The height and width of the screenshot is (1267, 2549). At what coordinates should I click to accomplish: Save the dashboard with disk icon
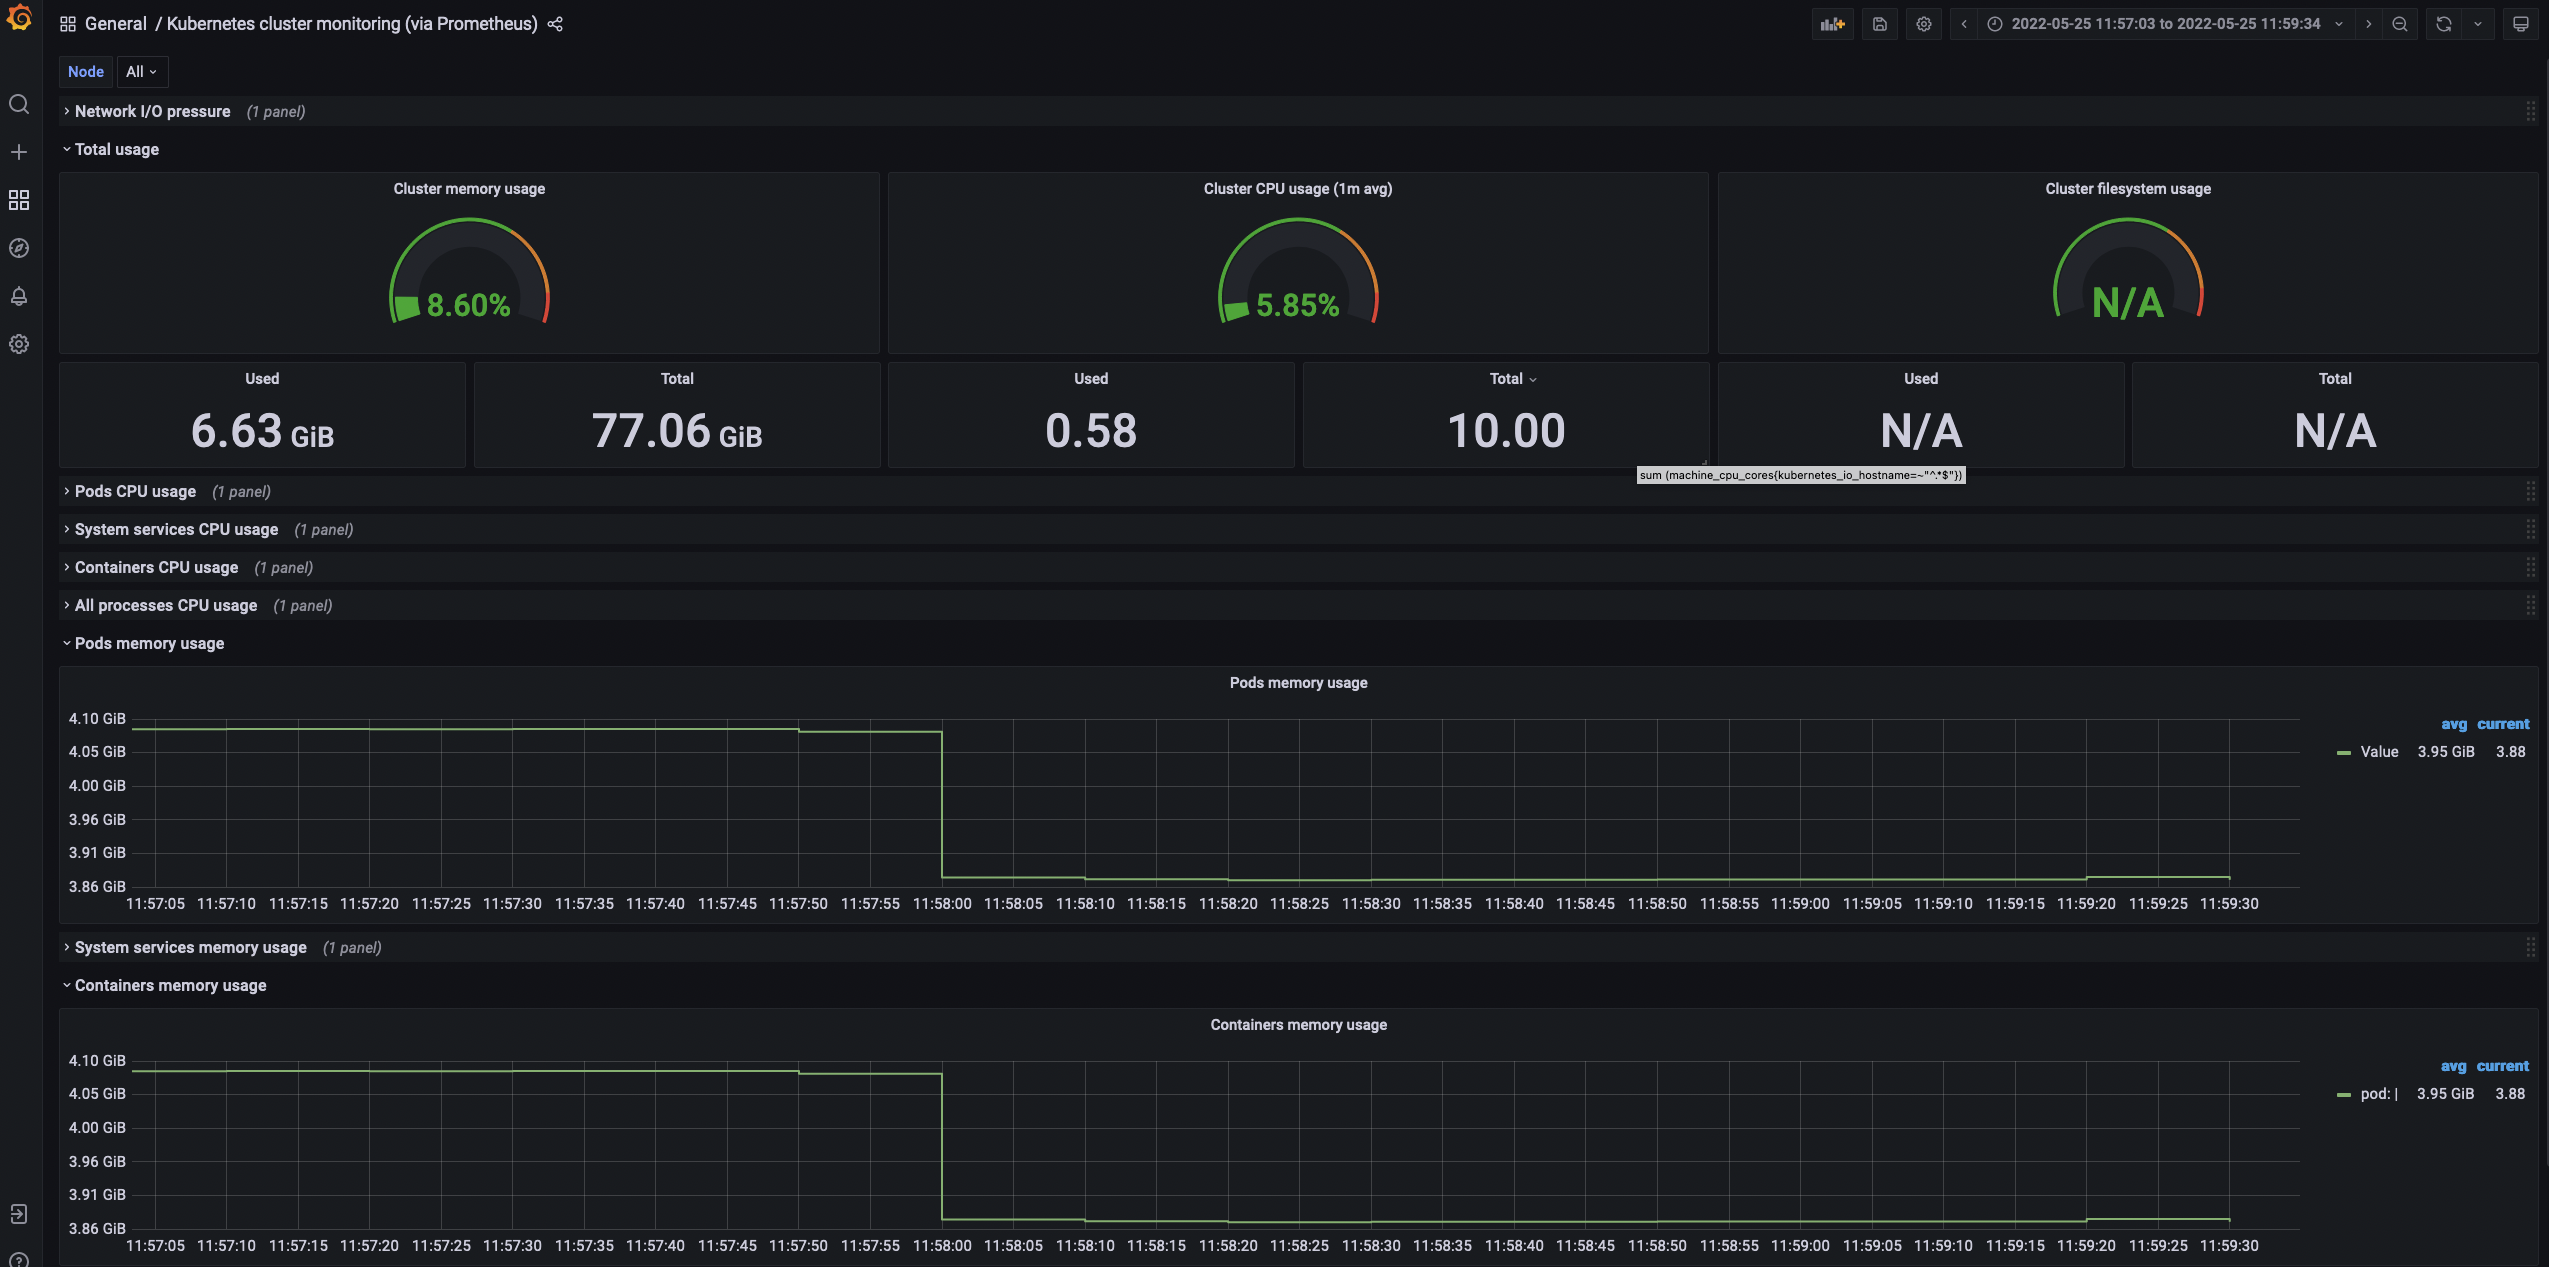[1879, 24]
